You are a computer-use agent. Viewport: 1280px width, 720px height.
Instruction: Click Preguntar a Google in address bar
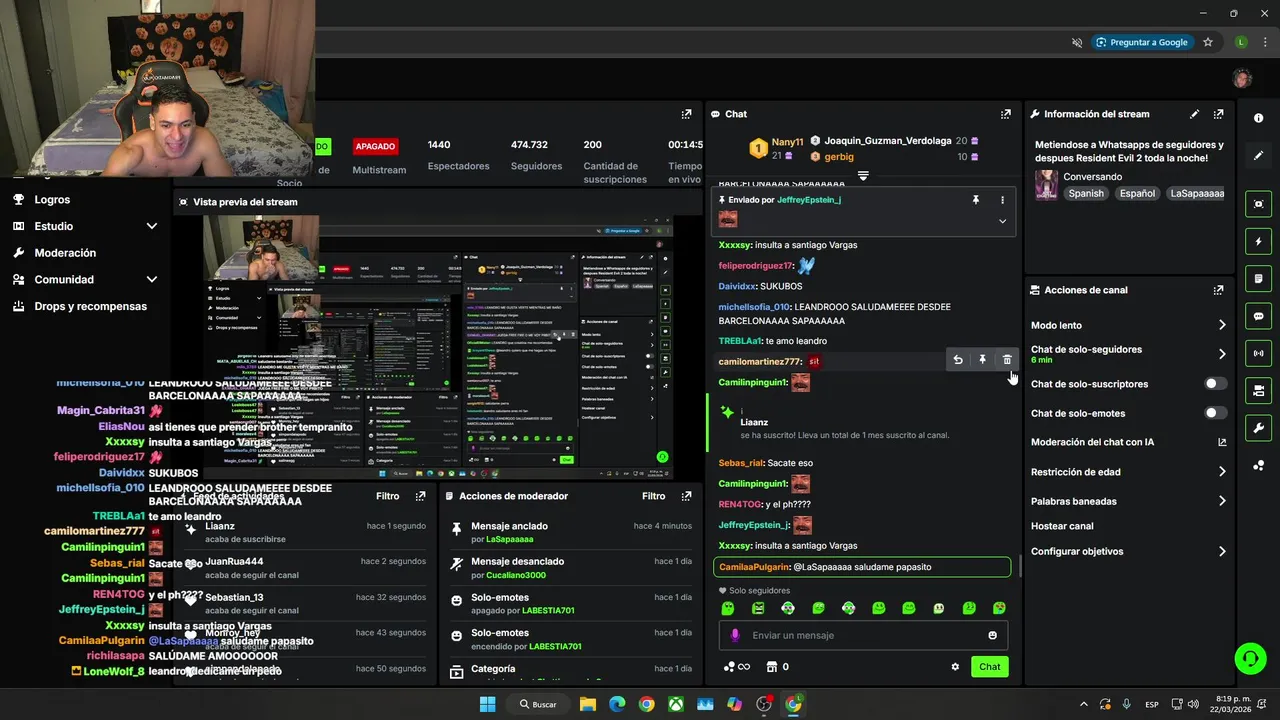click(1141, 42)
